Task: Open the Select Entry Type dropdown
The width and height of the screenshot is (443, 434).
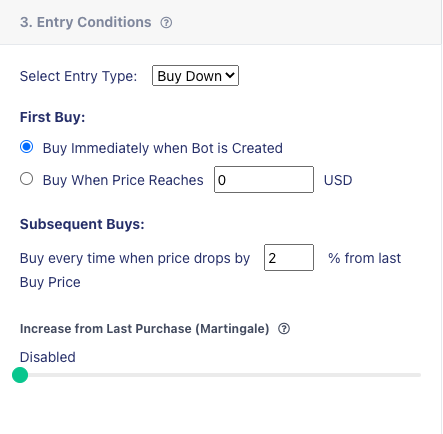Action: [x=195, y=76]
